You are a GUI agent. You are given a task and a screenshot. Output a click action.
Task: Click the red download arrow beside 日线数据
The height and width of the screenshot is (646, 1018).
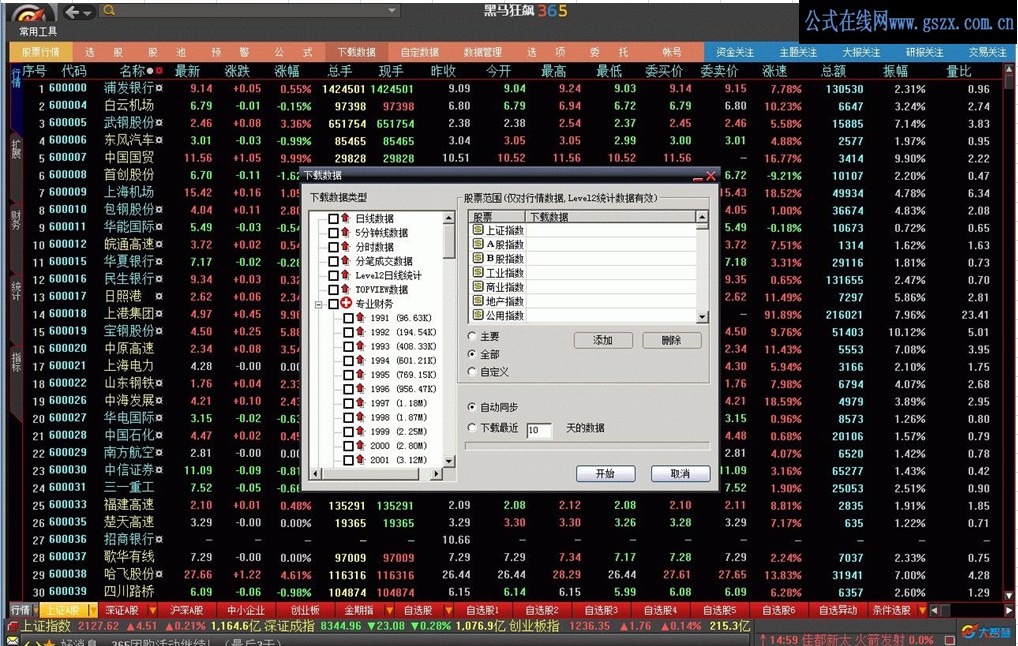[345, 218]
